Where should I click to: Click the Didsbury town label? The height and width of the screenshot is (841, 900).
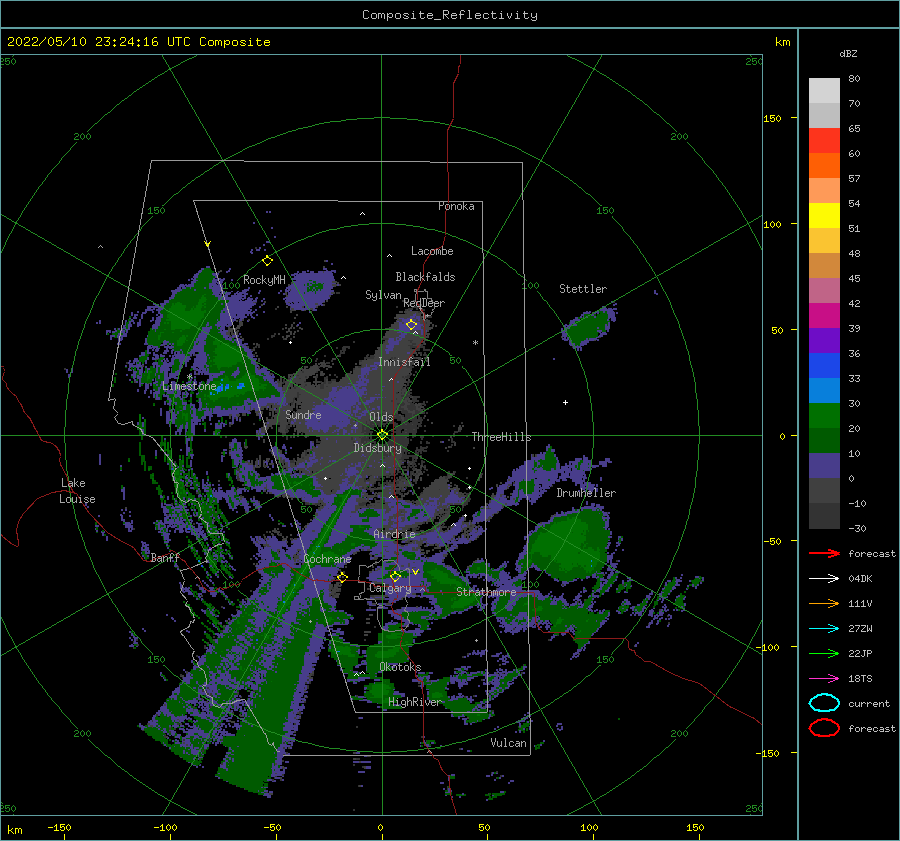click(x=378, y=448)
